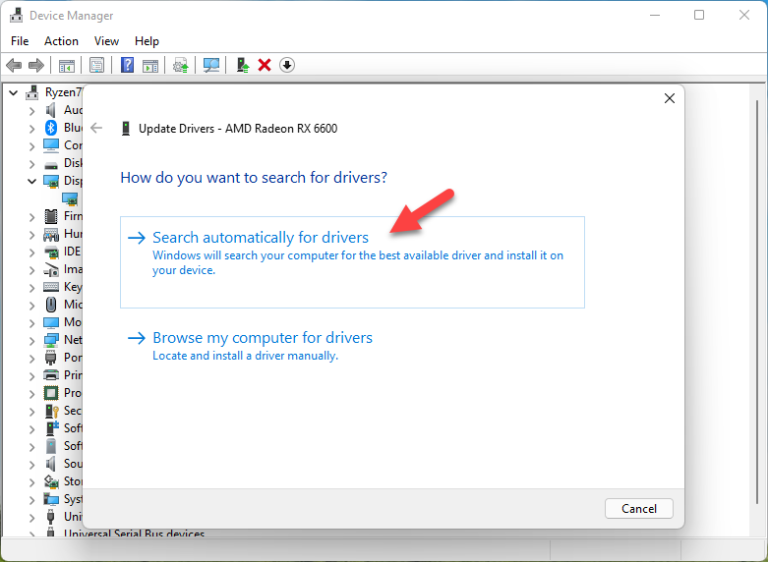Collapse the Ryzen7 root node
Image resolution: width=768 pixels, height=562 pixels.
click(14, 93)
